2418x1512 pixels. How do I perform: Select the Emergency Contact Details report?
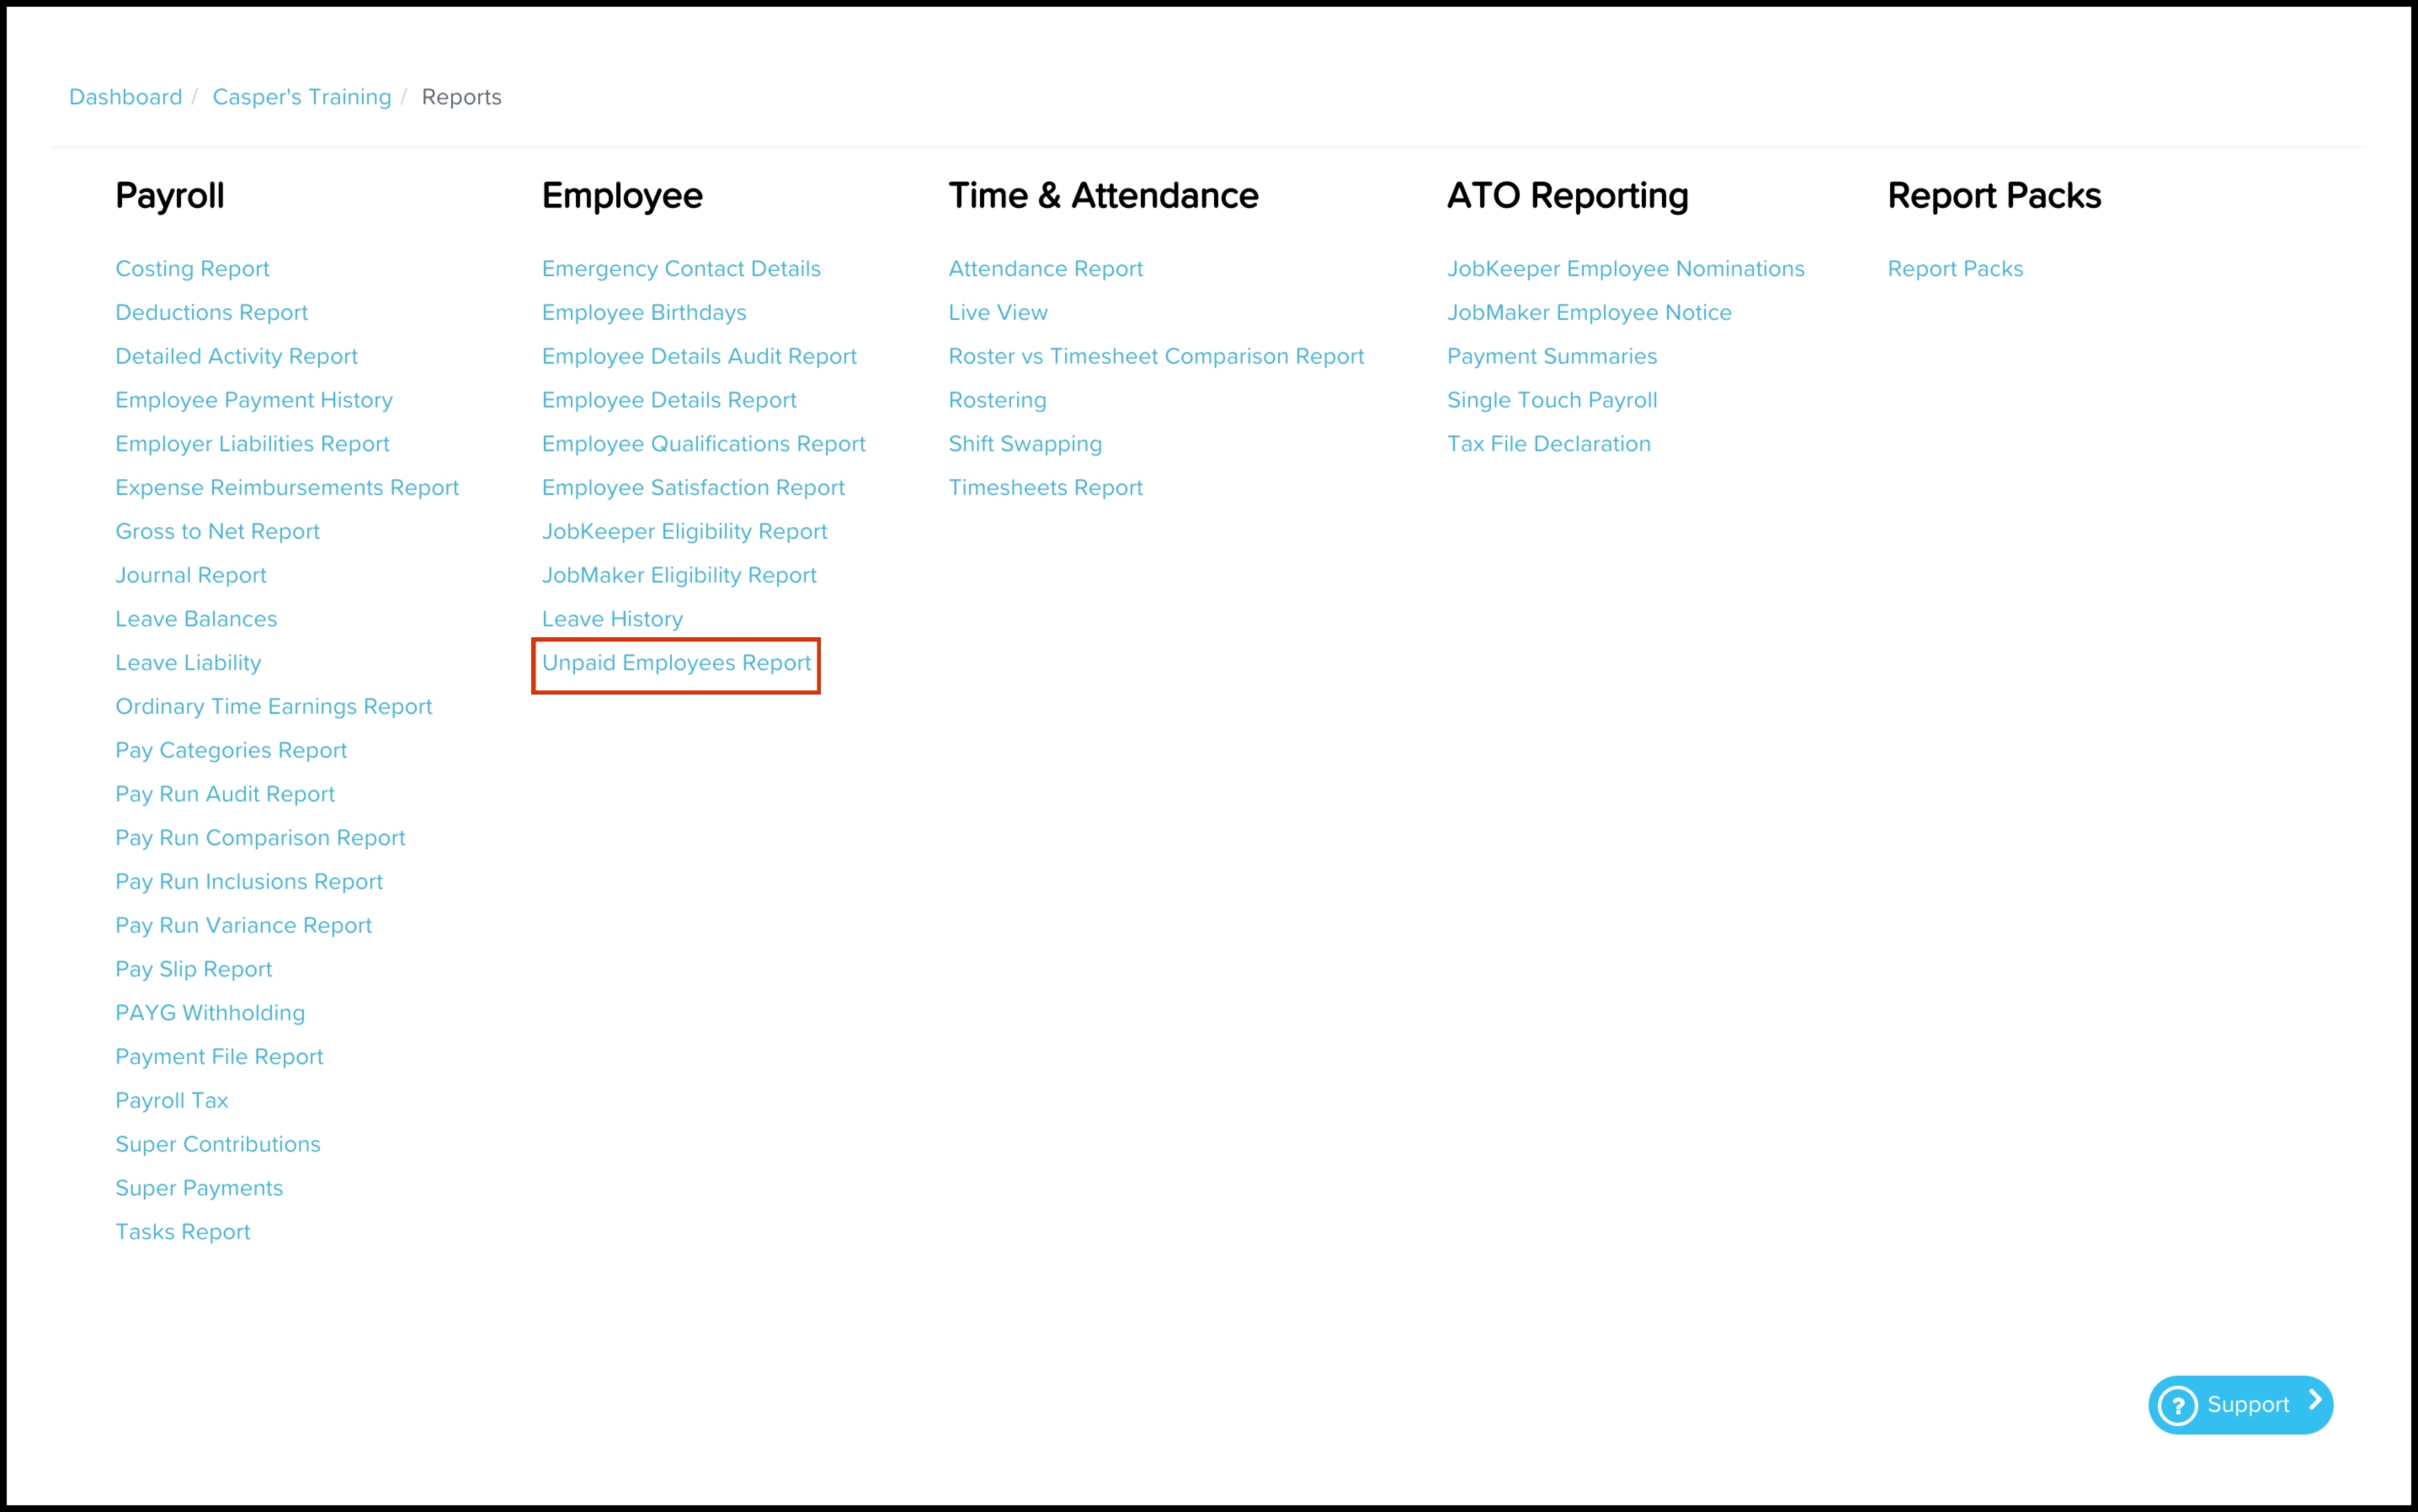pyautogui.click(x=681, y=269)
